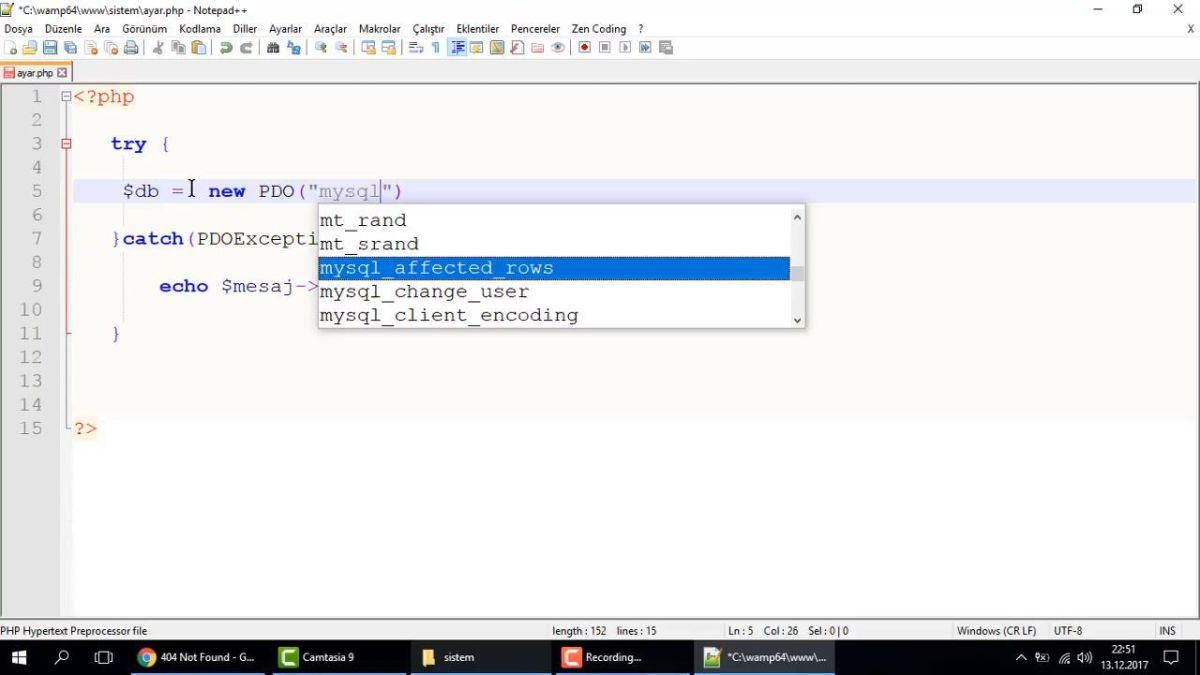The height and width of the screenshot is (675, 1200).
Task: Open Folder as Workspace toolbar icon
Action: (537, 47)
